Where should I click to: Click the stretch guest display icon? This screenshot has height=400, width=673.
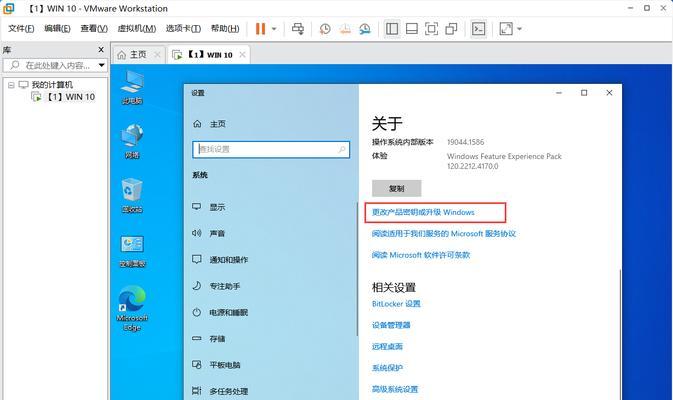(506, 29)
